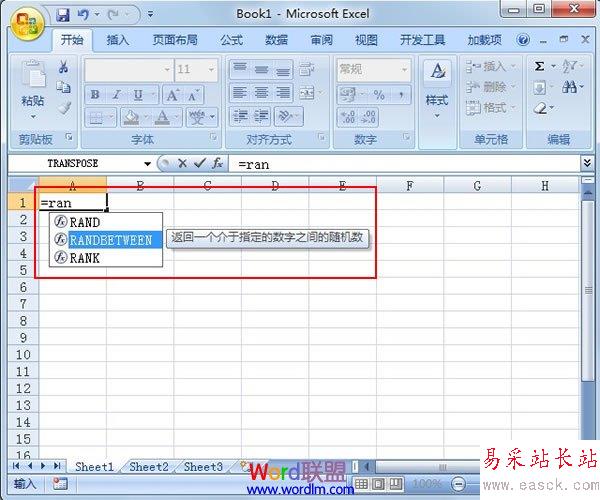
Task: Switch to the 视图 ribbon tab
Action: point(366,40)
